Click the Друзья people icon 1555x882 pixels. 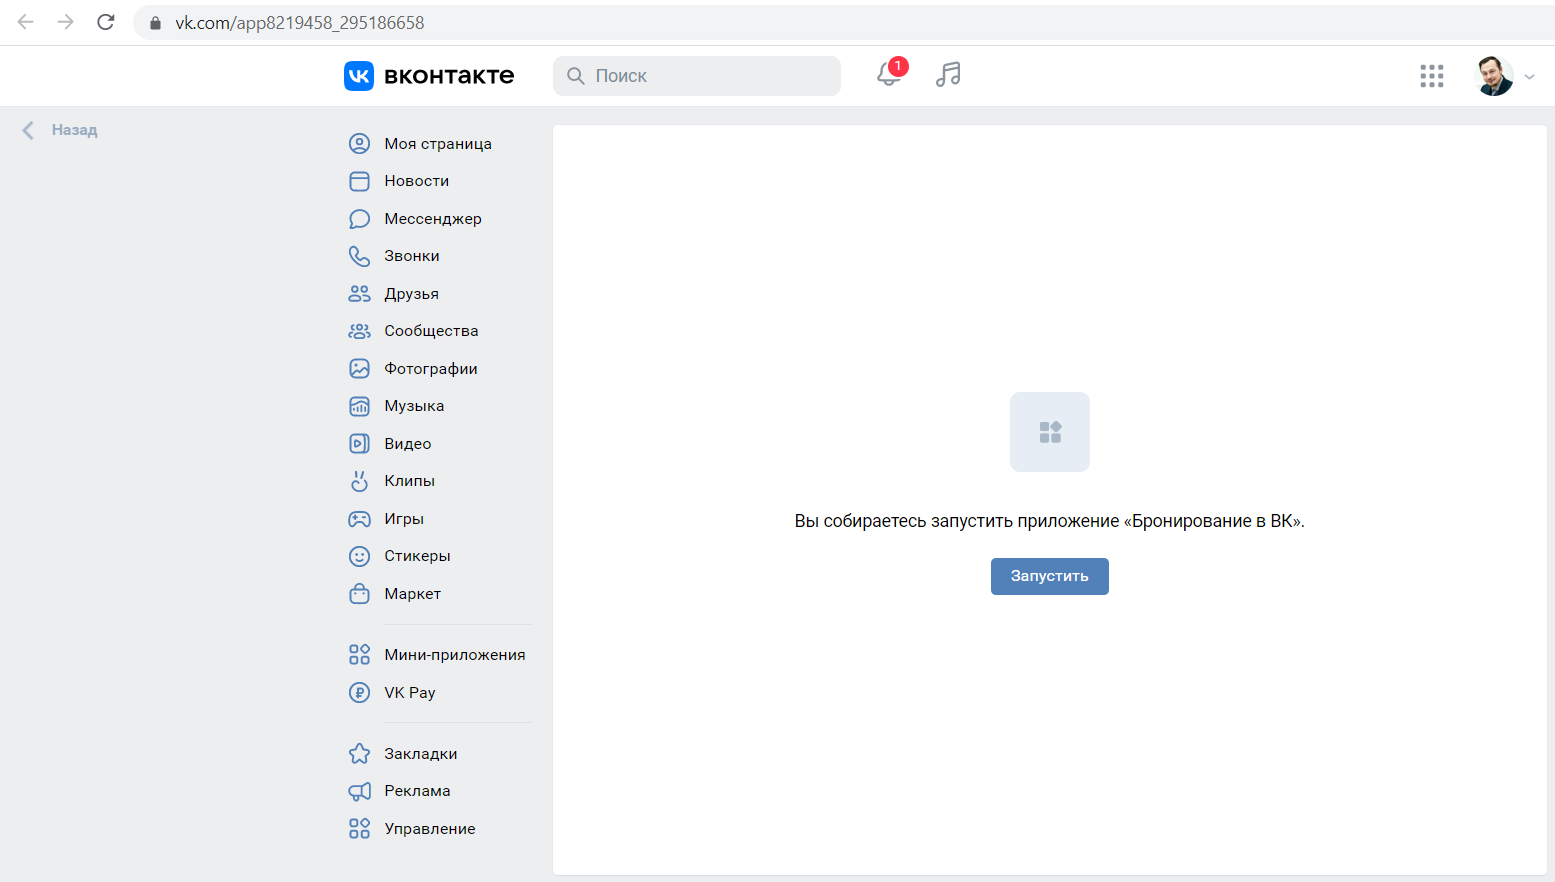(x=359, y=294)
